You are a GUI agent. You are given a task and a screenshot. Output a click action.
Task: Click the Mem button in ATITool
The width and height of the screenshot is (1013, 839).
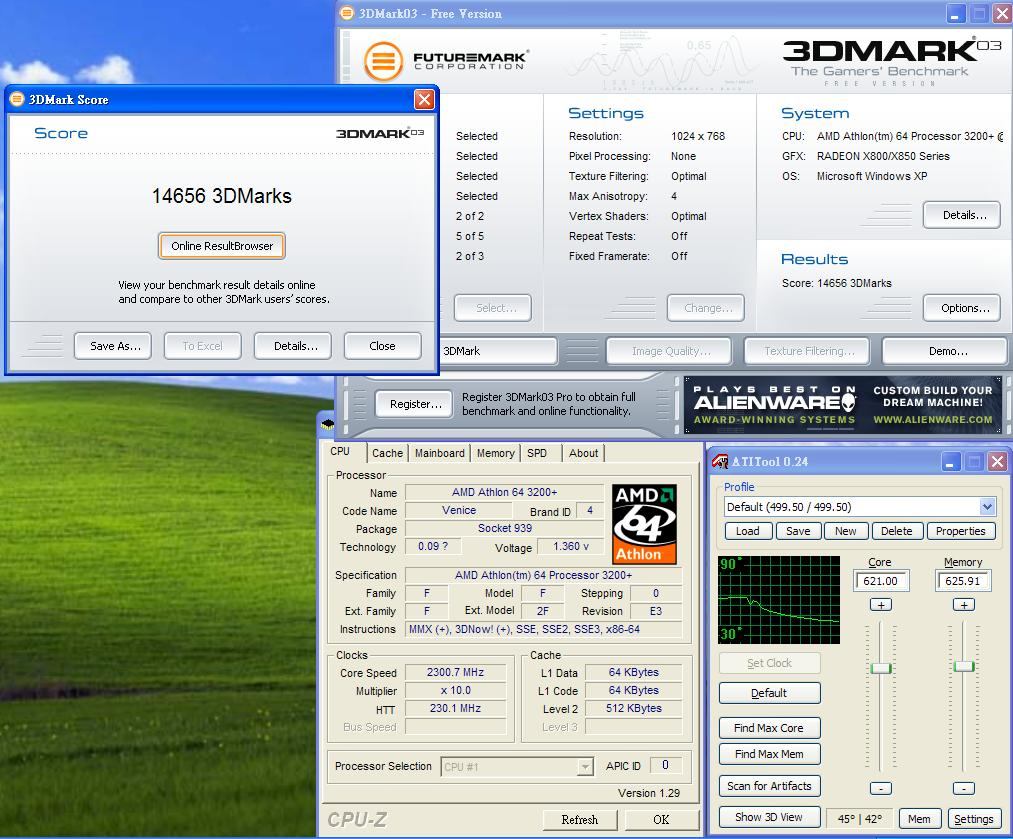tap(919, 818)
